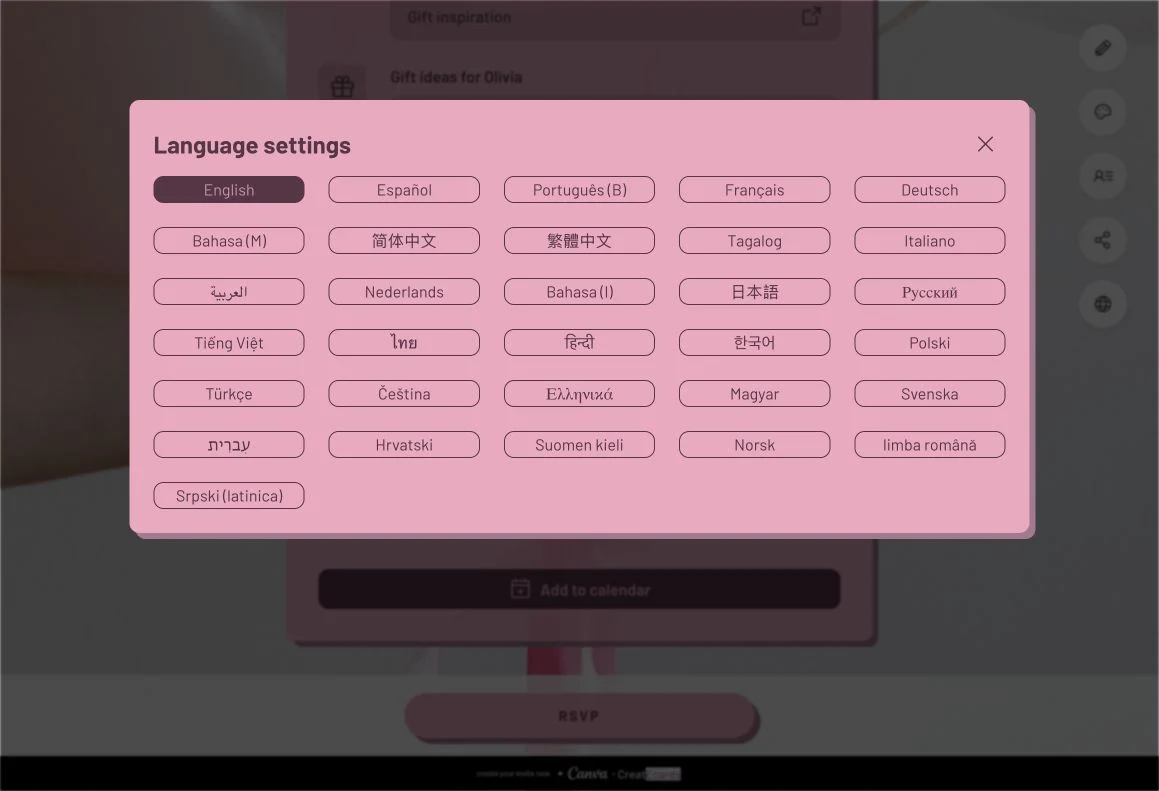Pick 日本語 Japanese language

755,292
